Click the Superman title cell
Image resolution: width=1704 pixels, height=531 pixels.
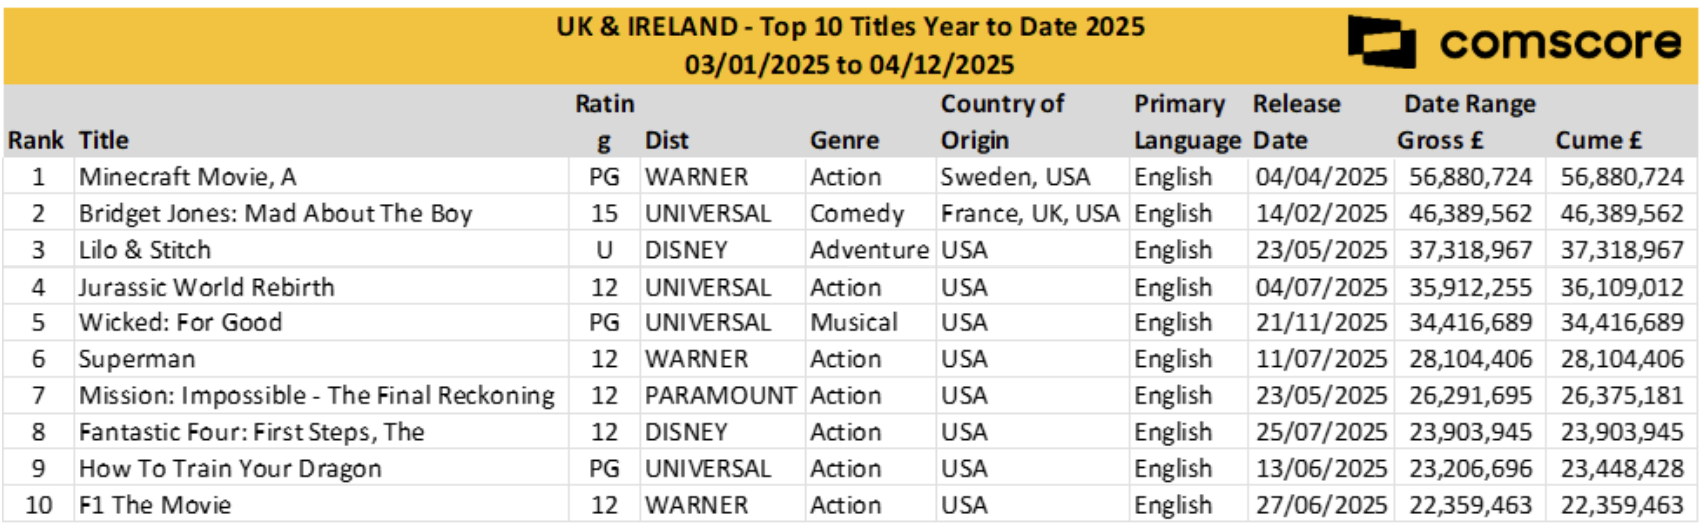click(x=137, y=359)
